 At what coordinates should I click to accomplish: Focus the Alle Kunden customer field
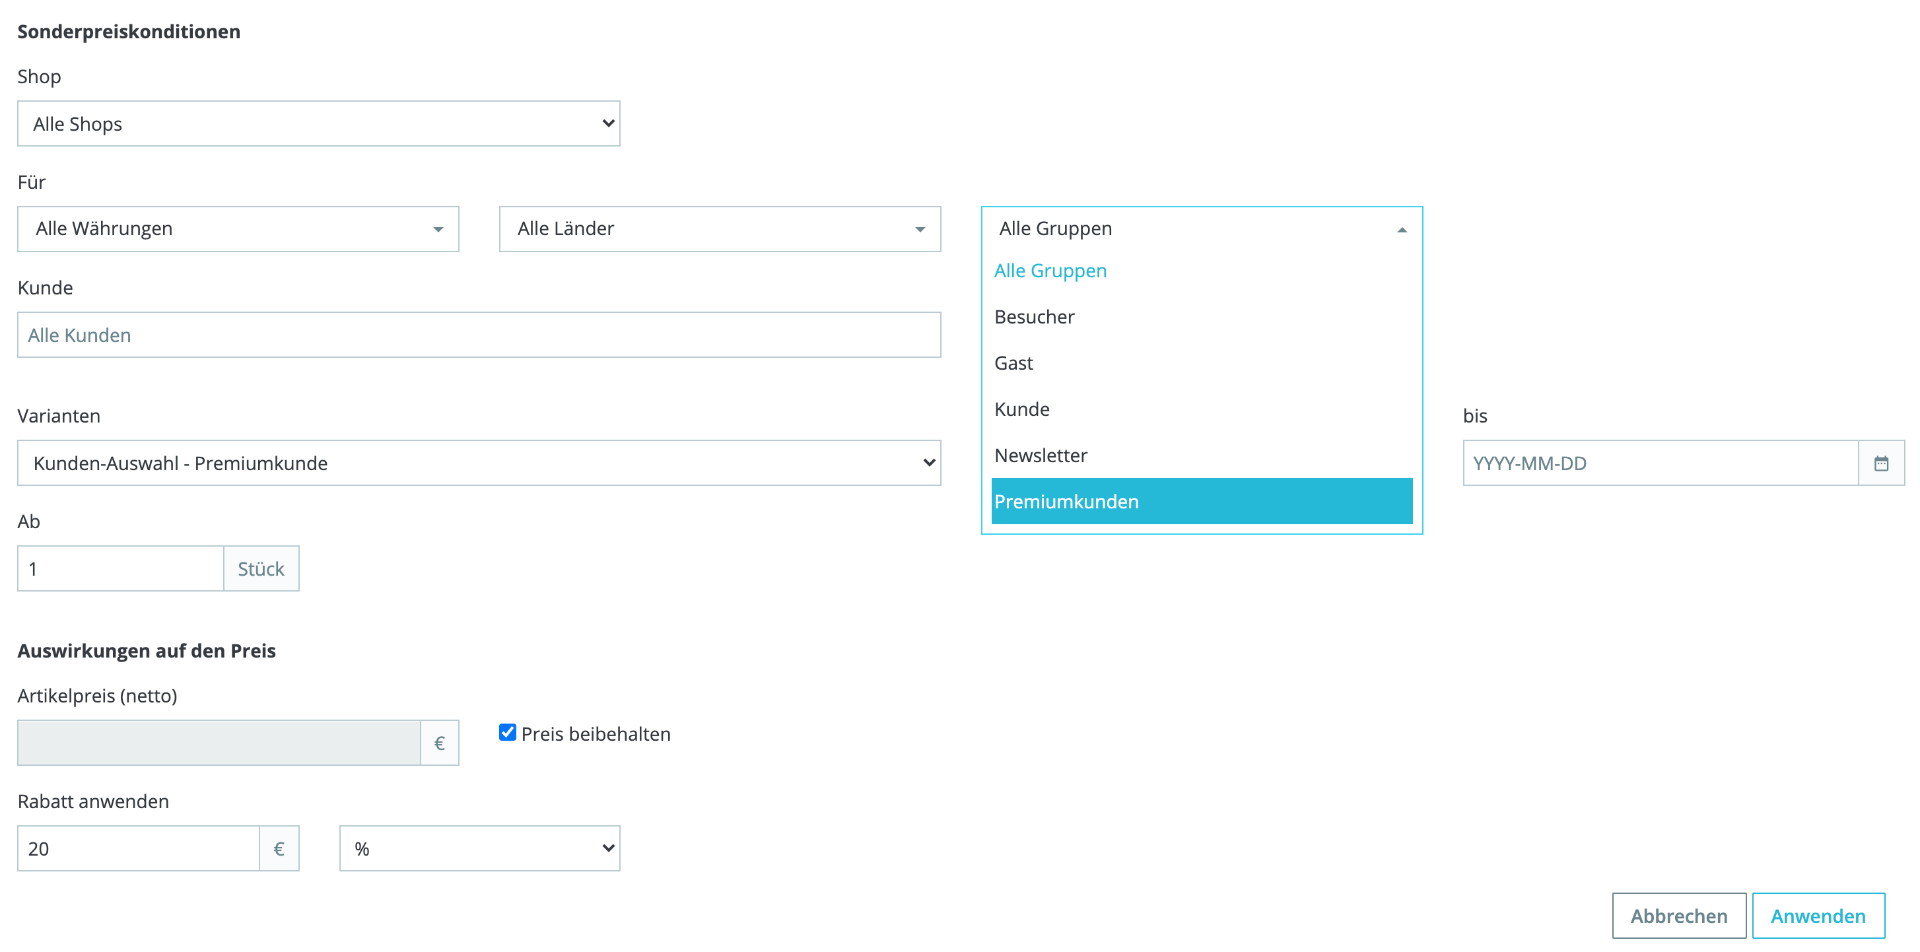pos(479,335)
